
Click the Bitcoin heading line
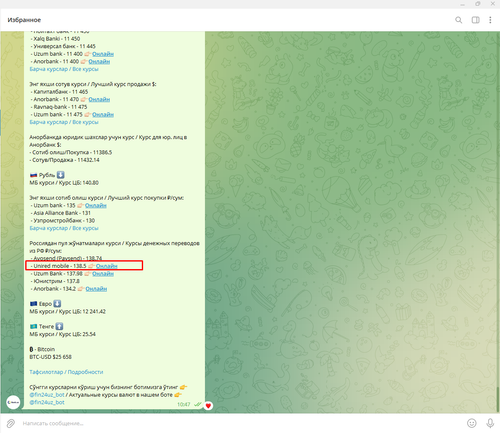coord(42,349)
